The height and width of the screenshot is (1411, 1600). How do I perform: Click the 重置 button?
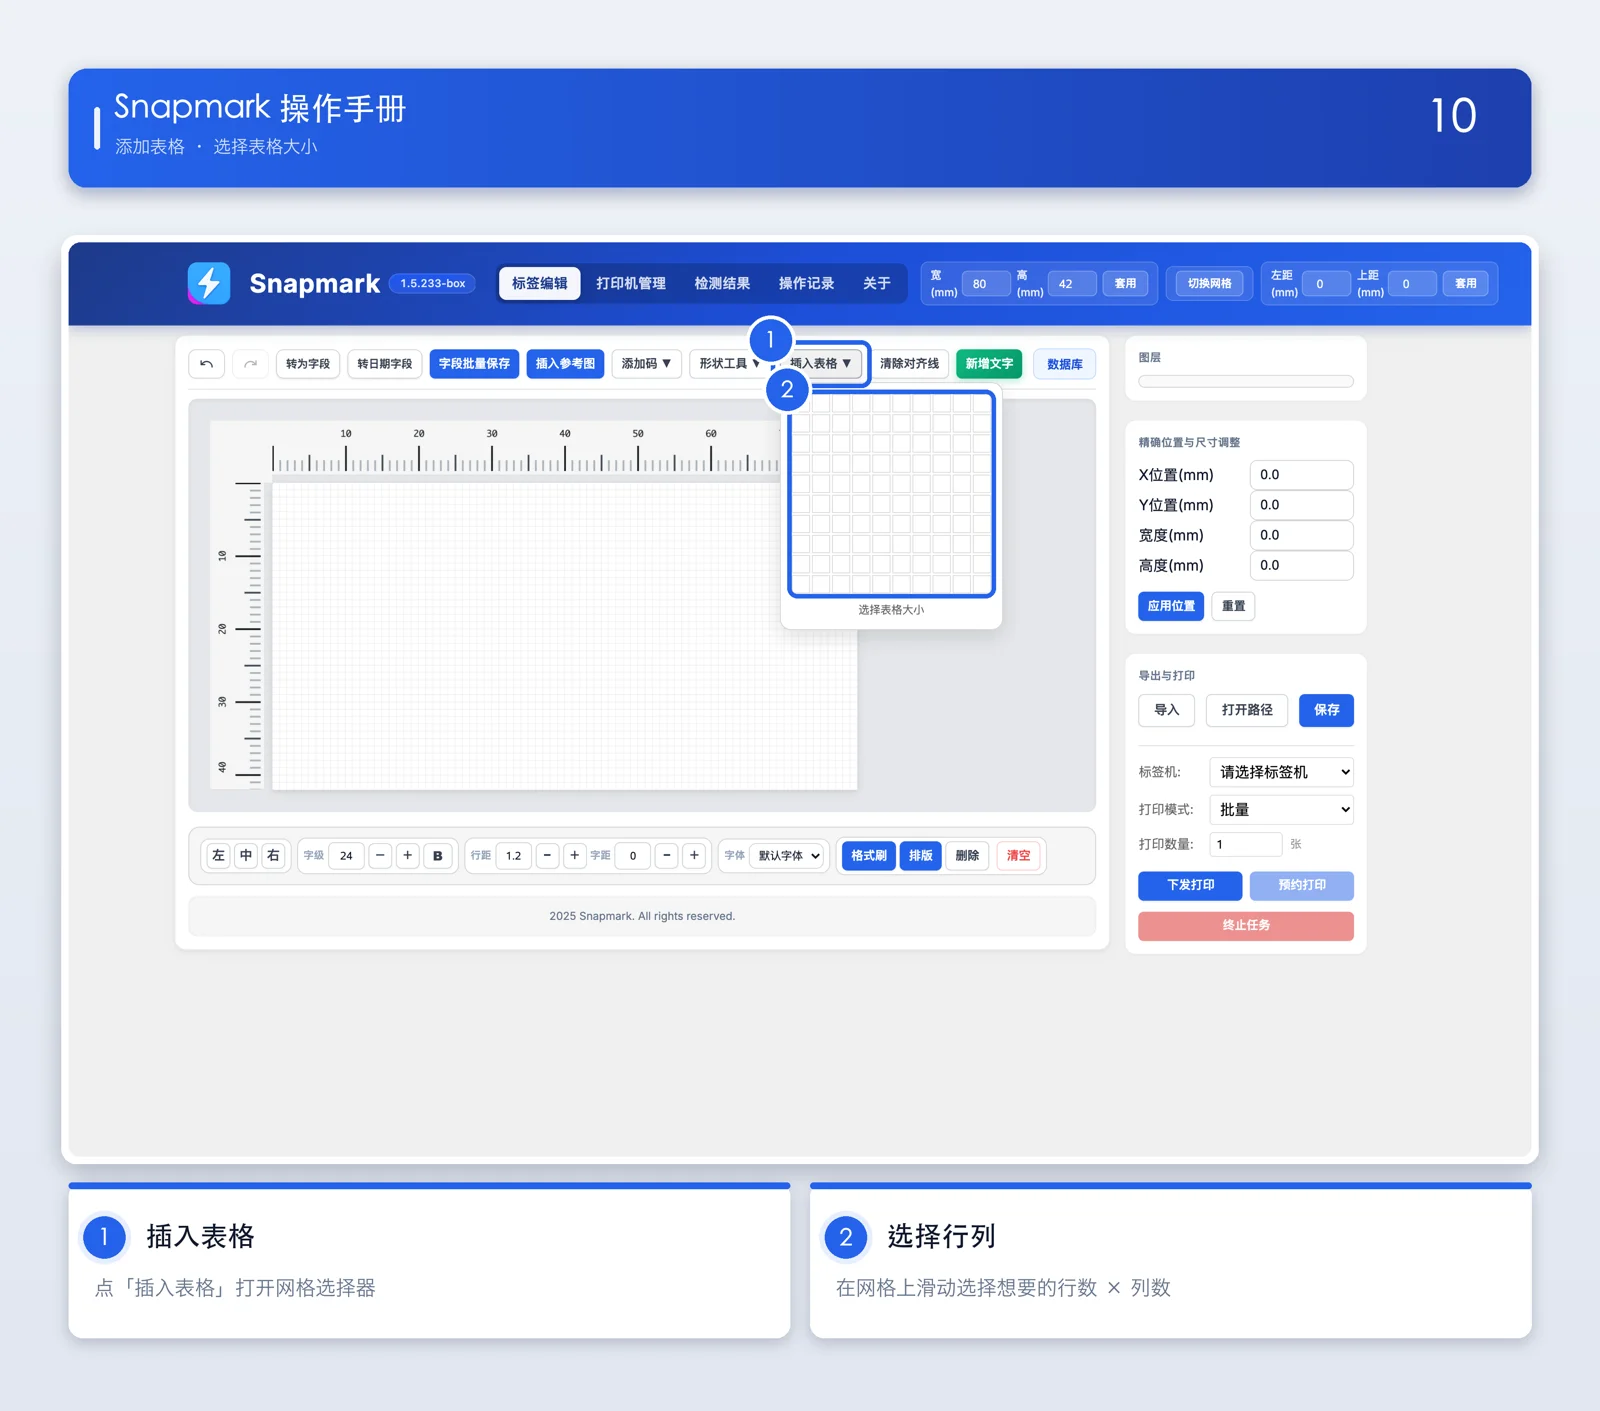pos(1233,606)
